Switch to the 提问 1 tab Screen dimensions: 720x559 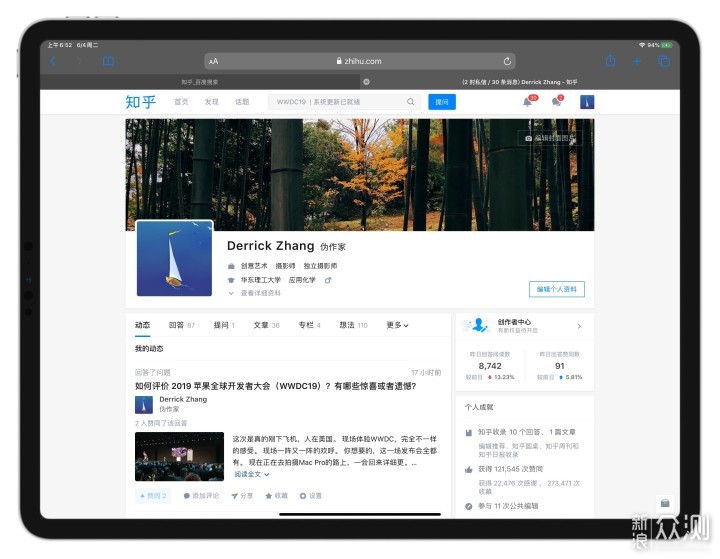click(x=224, y=325)
